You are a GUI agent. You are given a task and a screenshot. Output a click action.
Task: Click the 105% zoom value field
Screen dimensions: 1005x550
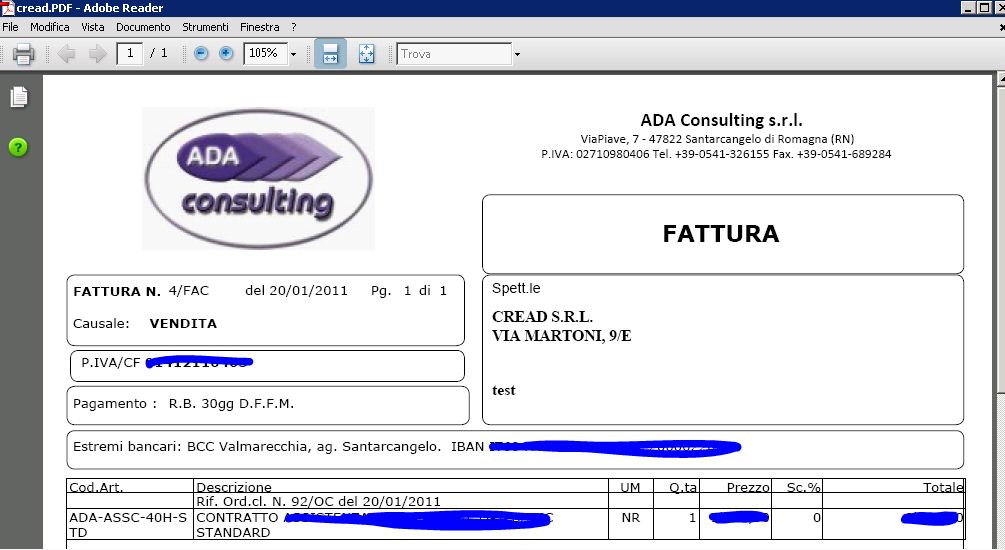coord(265,53)
